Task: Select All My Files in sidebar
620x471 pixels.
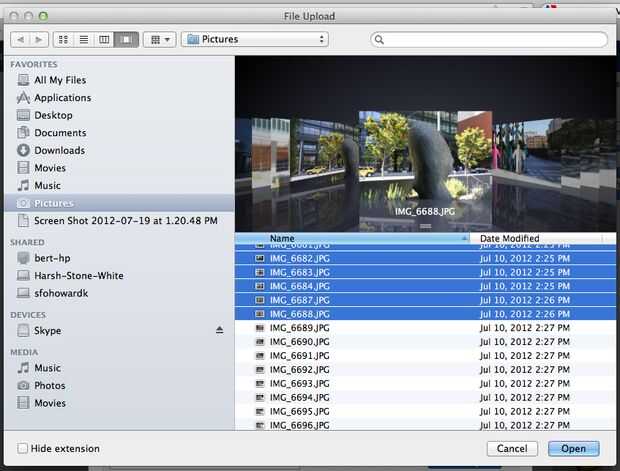Action: pyautogui.click(x=119, y=80)
